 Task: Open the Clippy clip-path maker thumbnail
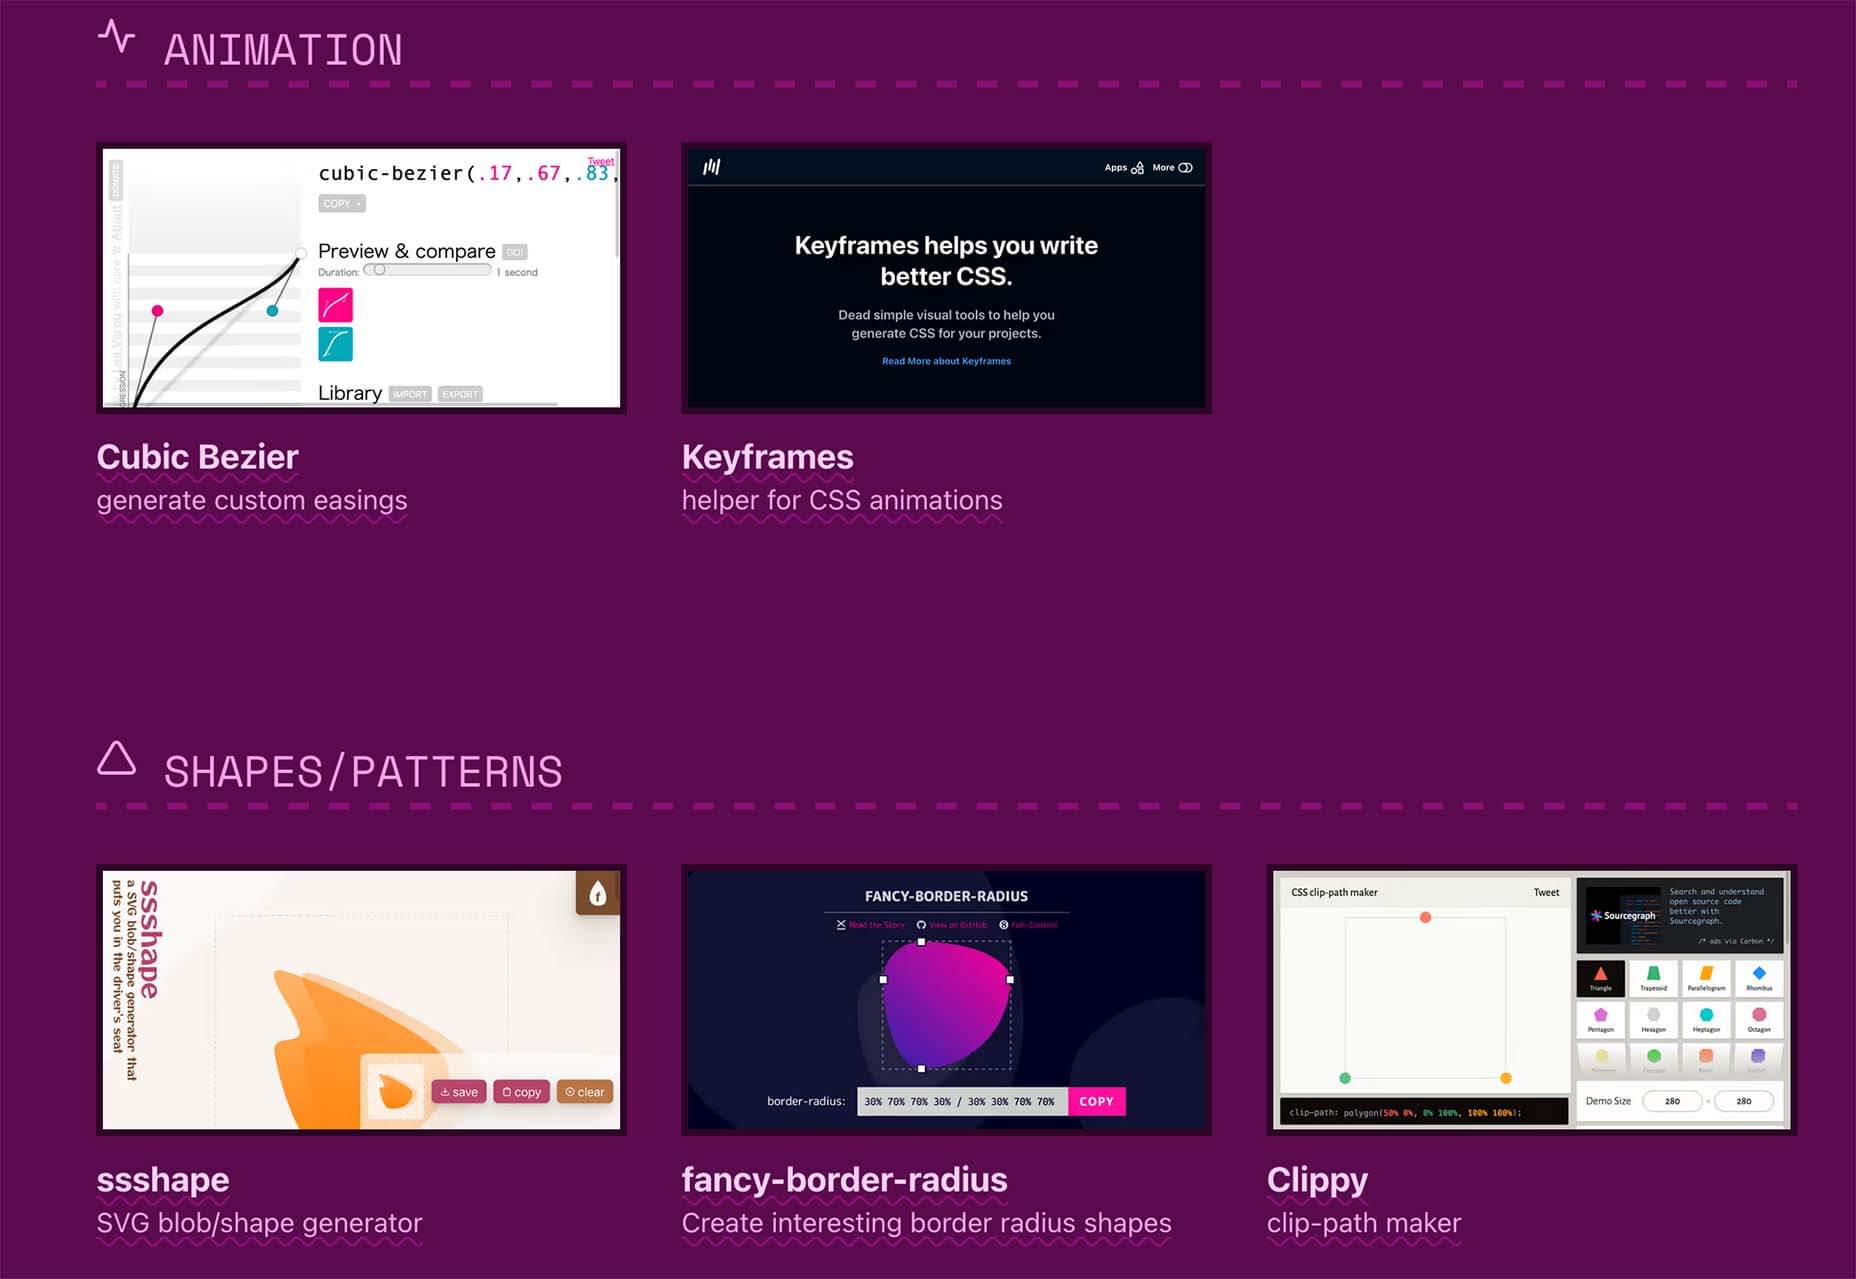(1531, 1000)
